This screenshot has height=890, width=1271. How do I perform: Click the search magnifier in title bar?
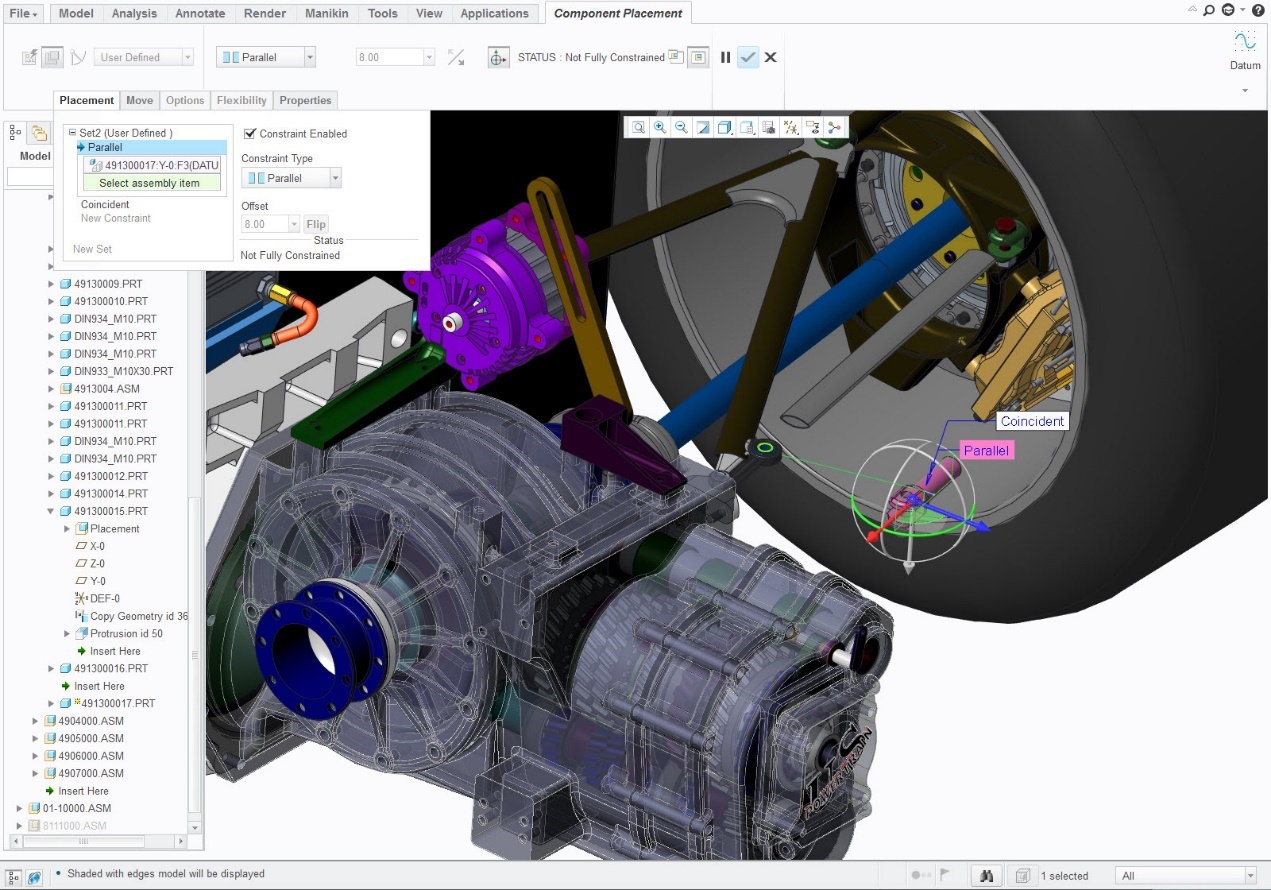[x=1209, y=10]
